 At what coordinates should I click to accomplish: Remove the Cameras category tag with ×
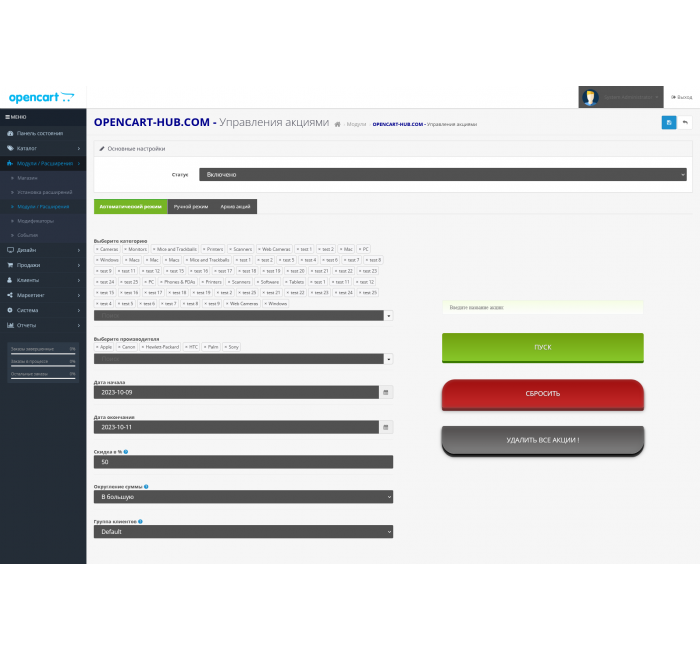(97, 249)
